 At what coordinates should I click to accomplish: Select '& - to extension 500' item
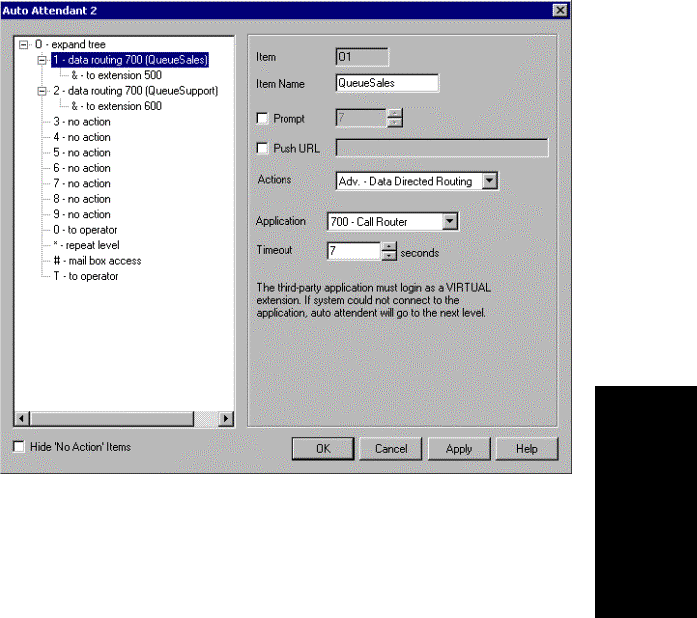(116, 75)
